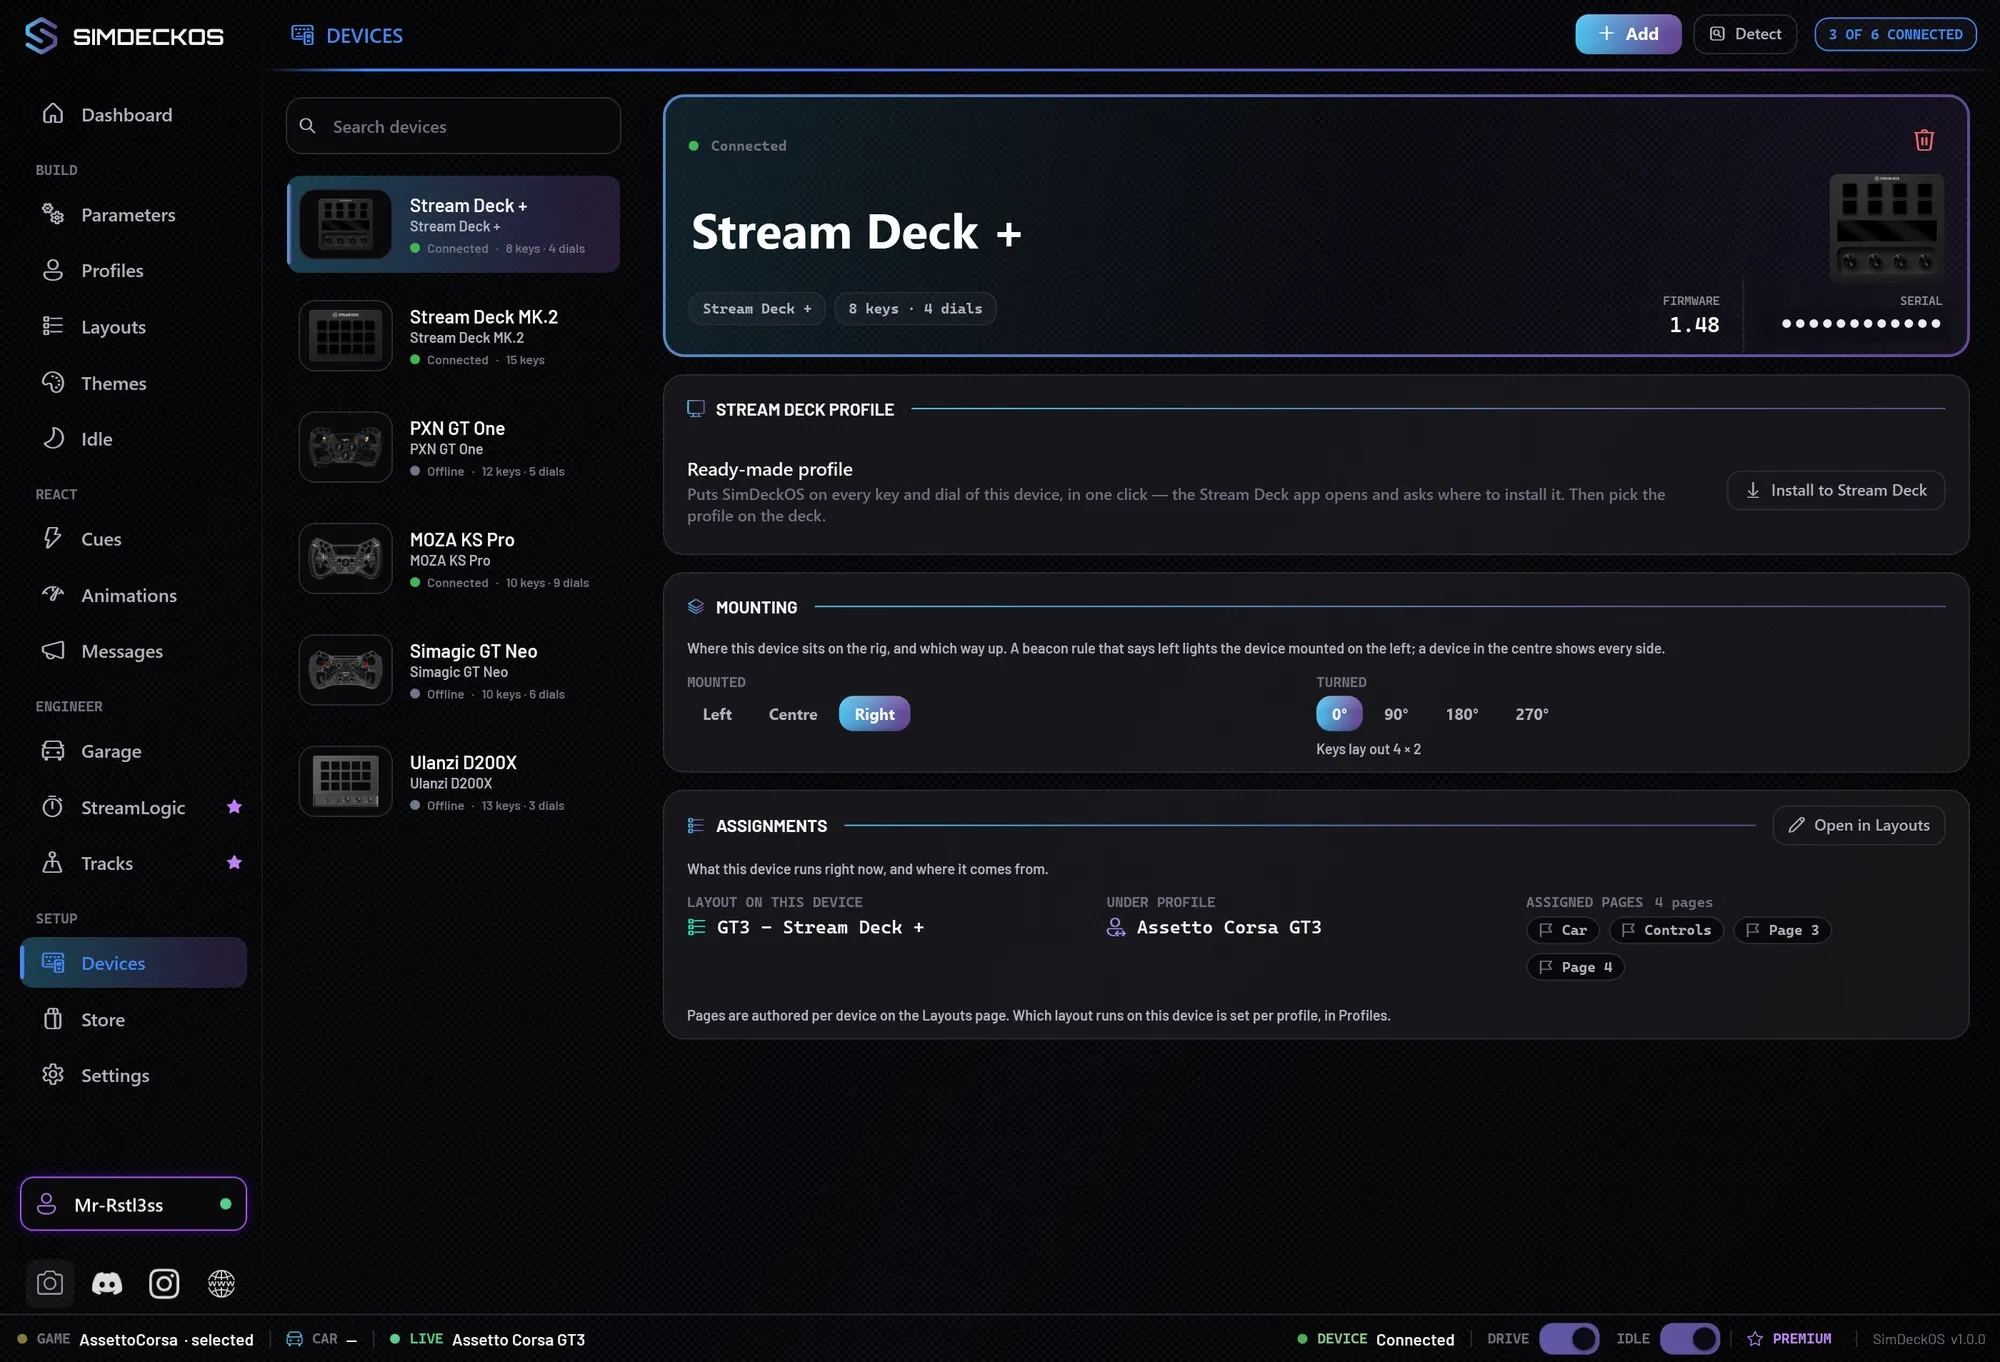
Task: Open the Dashboard page
Action: pyautogui.click(x=133, y=115)
